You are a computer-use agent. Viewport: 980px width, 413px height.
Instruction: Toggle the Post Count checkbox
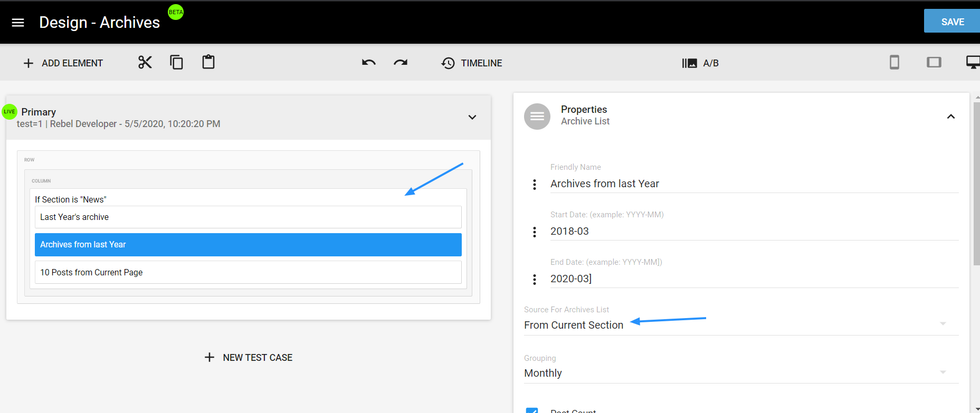[x=532, y=410]
